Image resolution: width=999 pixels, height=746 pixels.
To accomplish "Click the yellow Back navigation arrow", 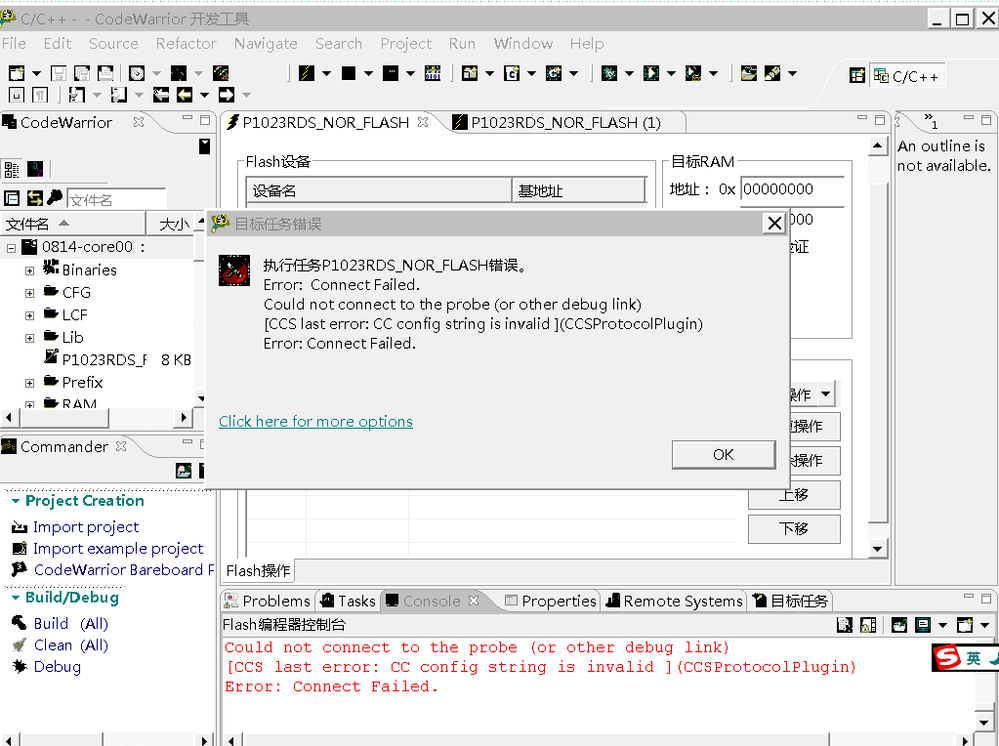I will [x=185, y=96].
